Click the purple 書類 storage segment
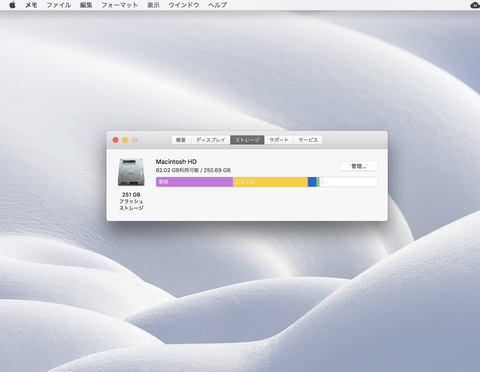The image size is (480, 372). point(194,182)
